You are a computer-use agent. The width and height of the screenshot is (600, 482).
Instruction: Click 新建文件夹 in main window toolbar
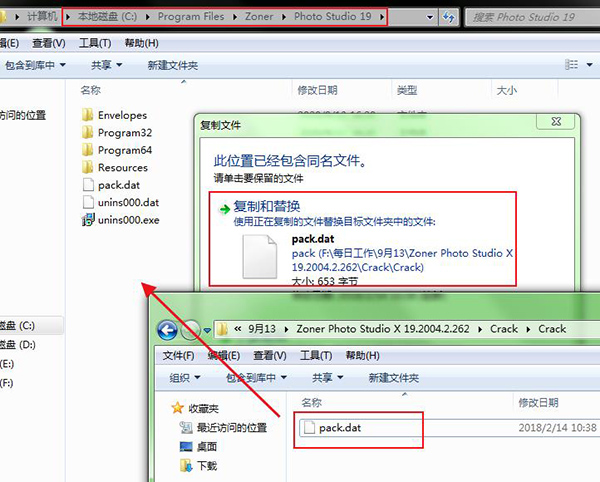(173, 65)
